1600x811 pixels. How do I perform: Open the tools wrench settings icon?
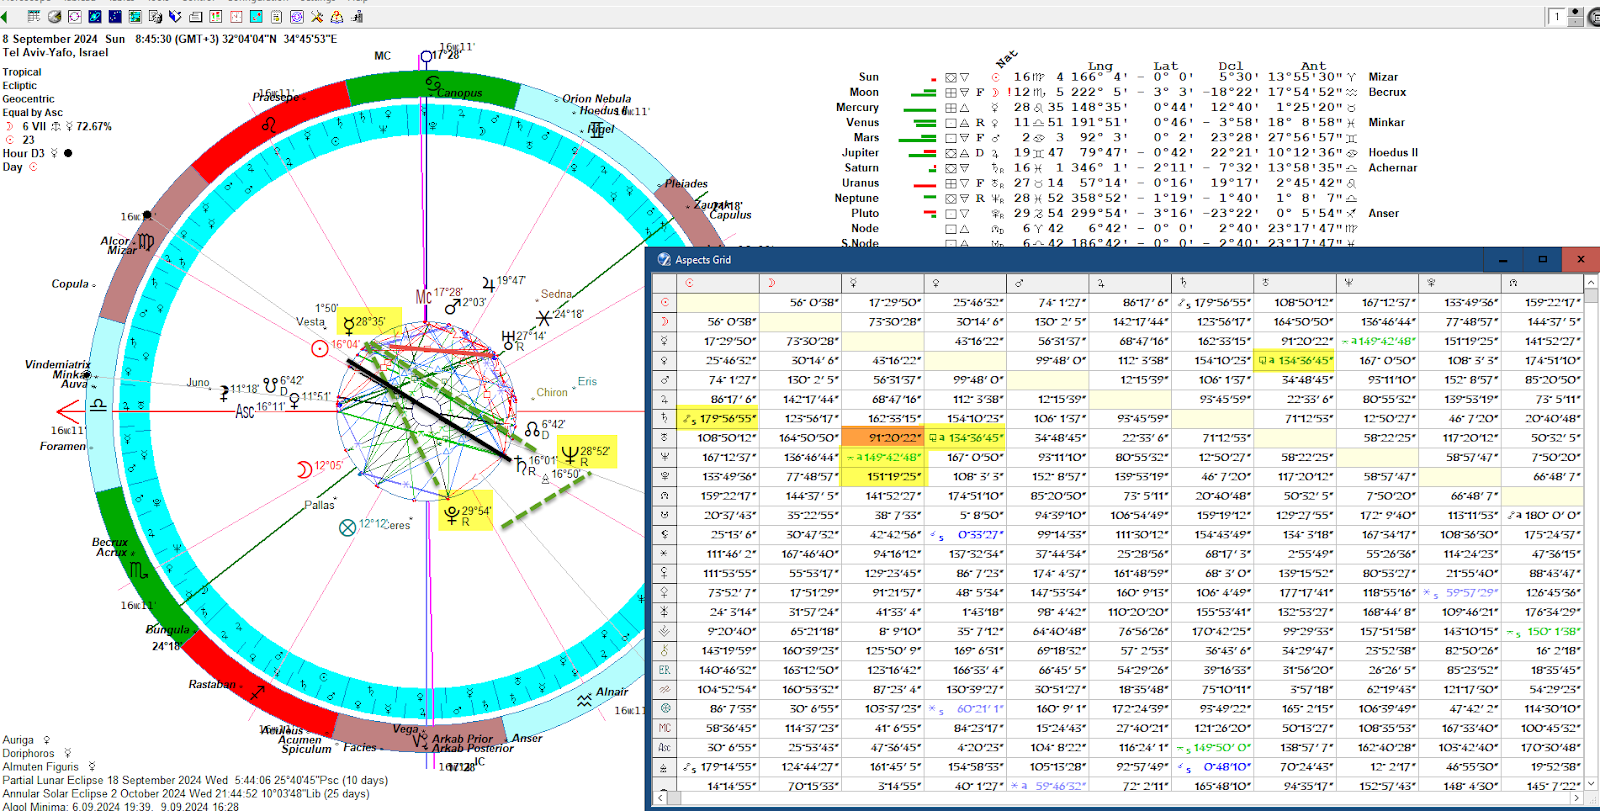(317, 17)
